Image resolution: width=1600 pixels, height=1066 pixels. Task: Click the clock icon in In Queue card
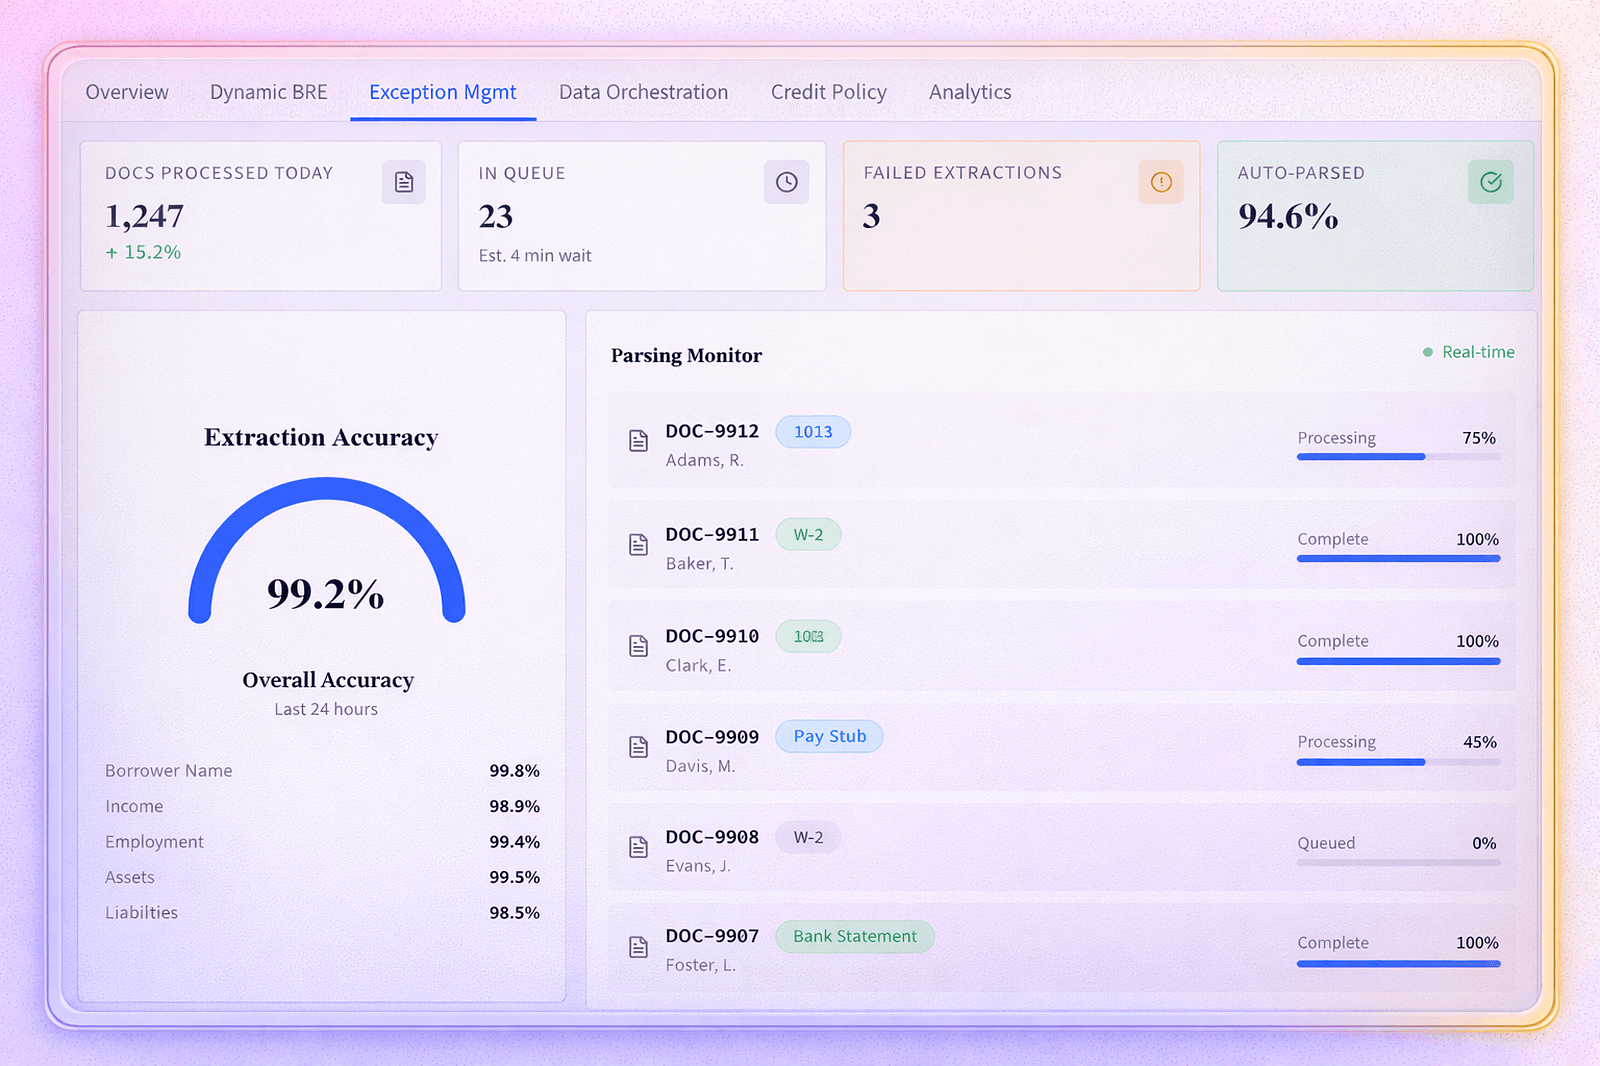(x=786, y=182)
